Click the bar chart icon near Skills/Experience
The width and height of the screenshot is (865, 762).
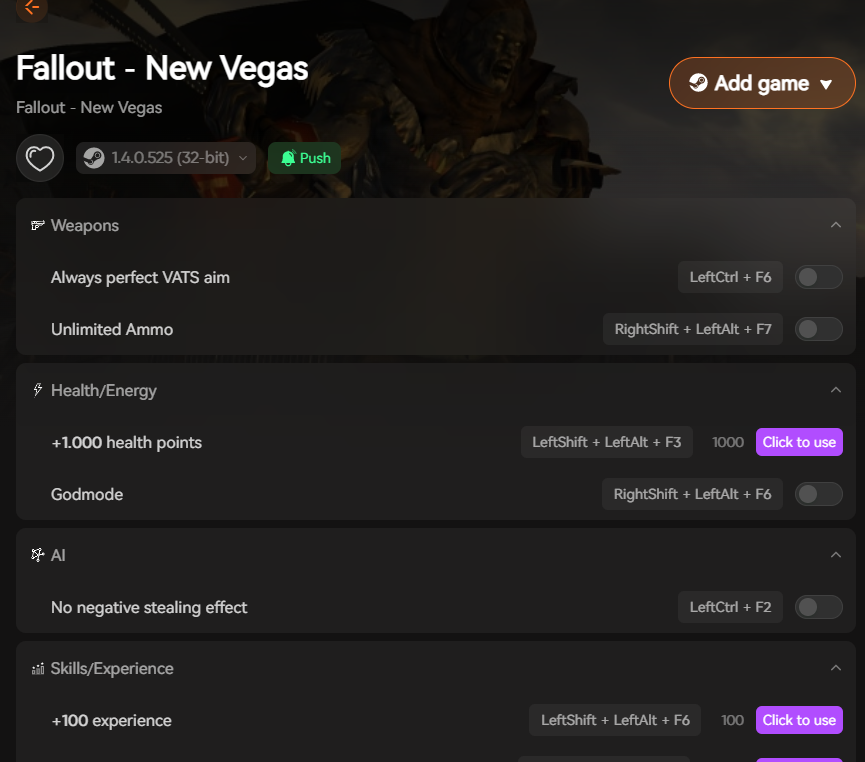[x=37, y=668]
